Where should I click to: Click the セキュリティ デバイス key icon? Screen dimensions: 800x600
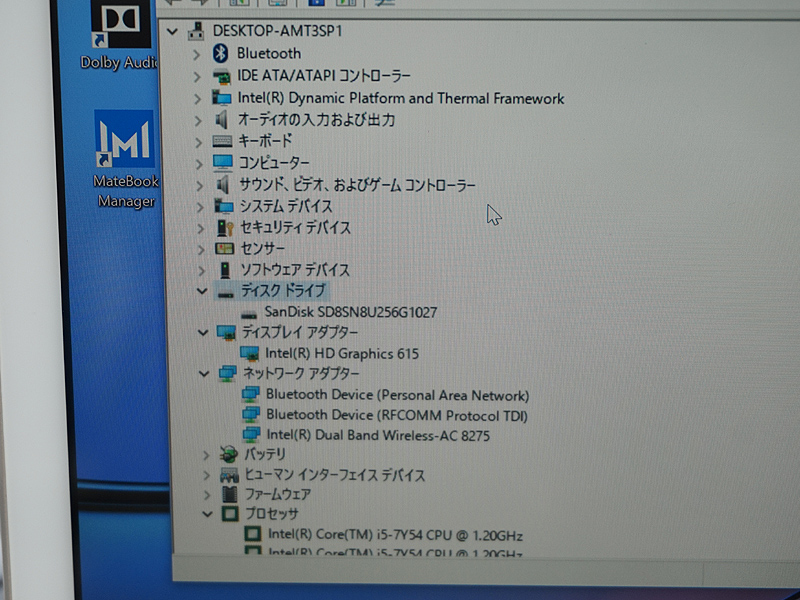pyautogui.click(x=225, y=228)
